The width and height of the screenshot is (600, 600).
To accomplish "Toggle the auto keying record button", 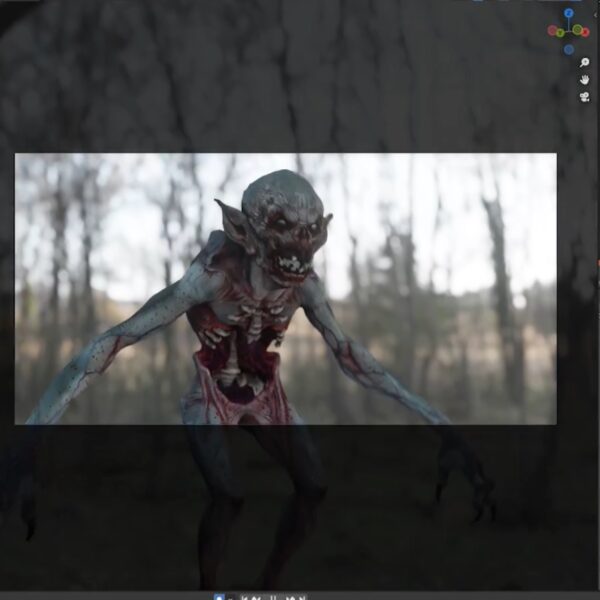I will [219, 597].
